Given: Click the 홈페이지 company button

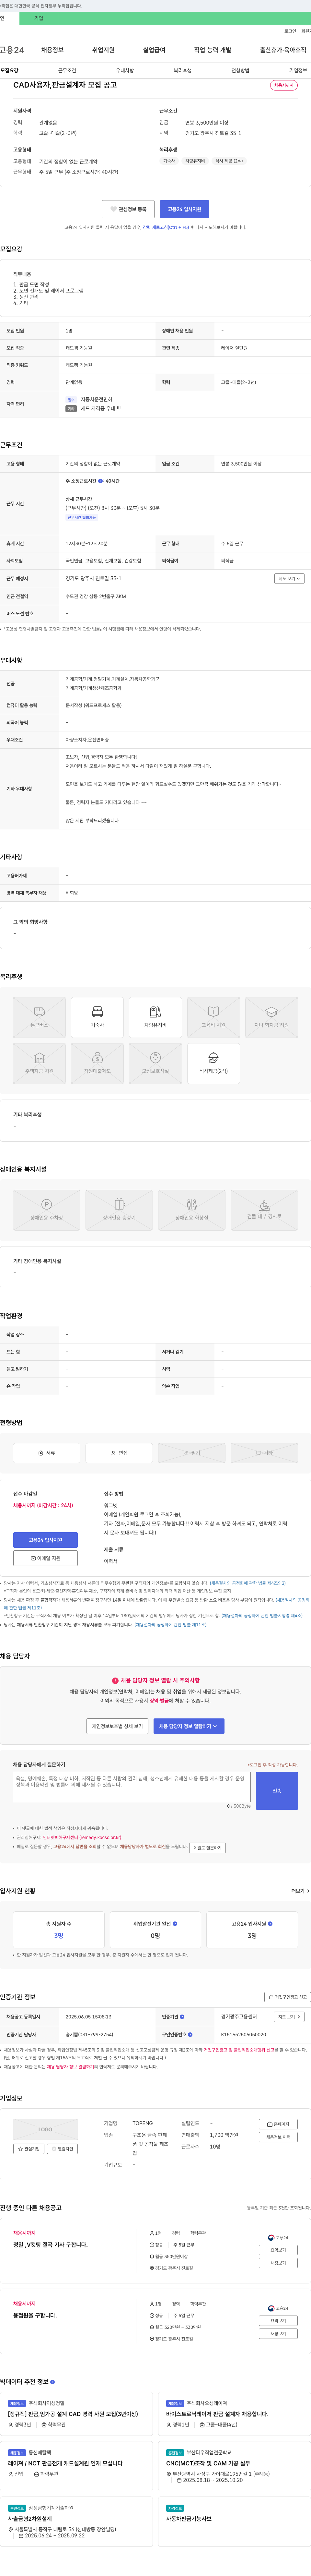Looking at the screenshot, I should click(278, 2124).
